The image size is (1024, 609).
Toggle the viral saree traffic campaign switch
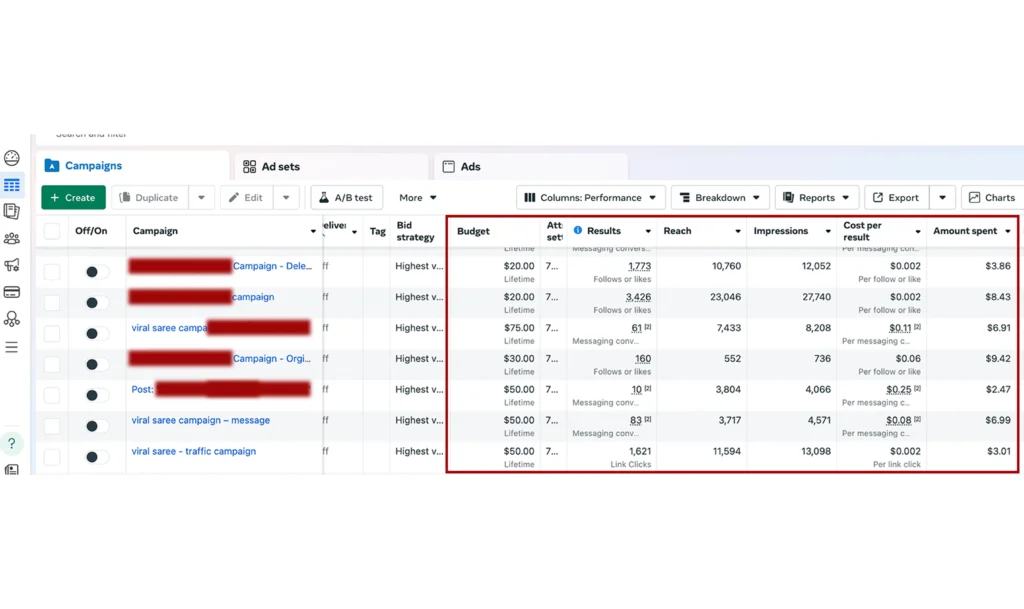point(97,457)
